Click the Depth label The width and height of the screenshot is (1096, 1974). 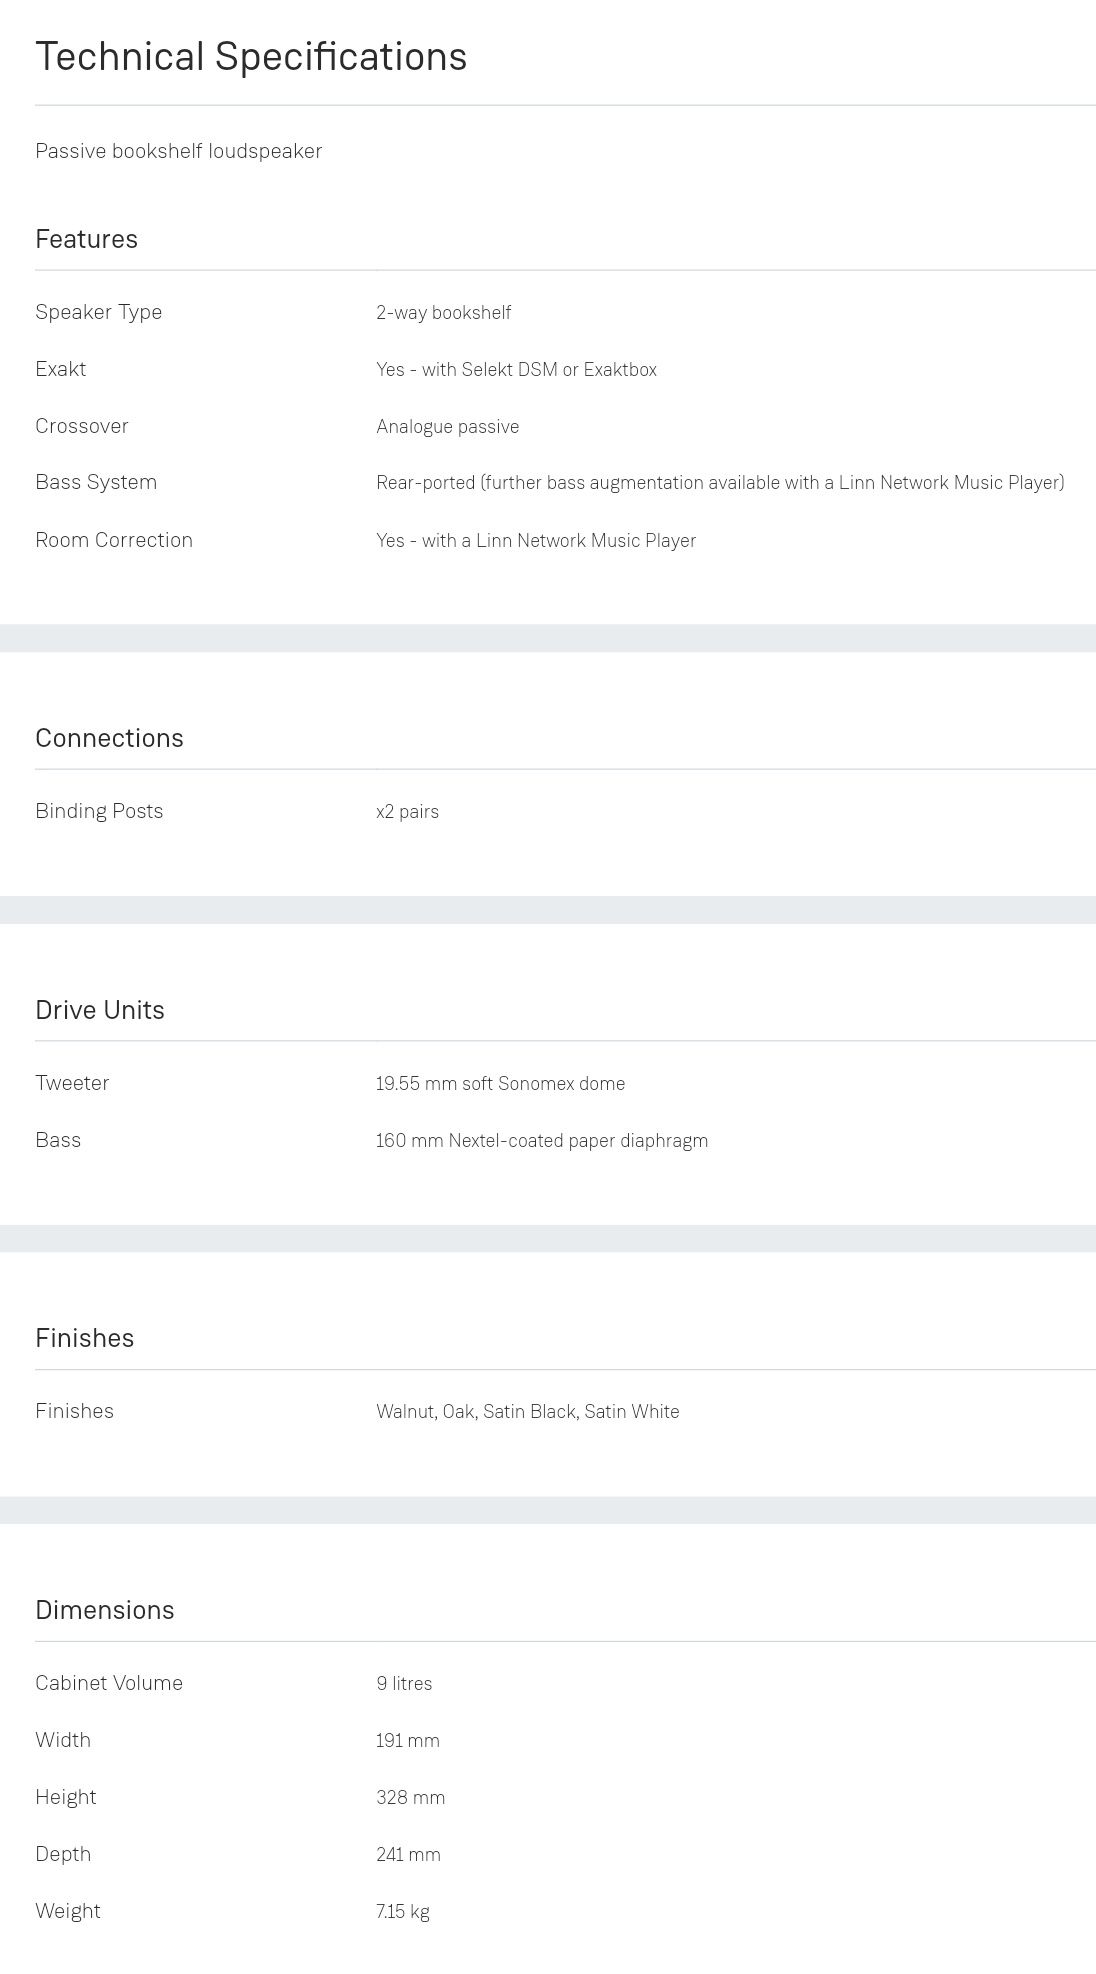point(63,1854)
